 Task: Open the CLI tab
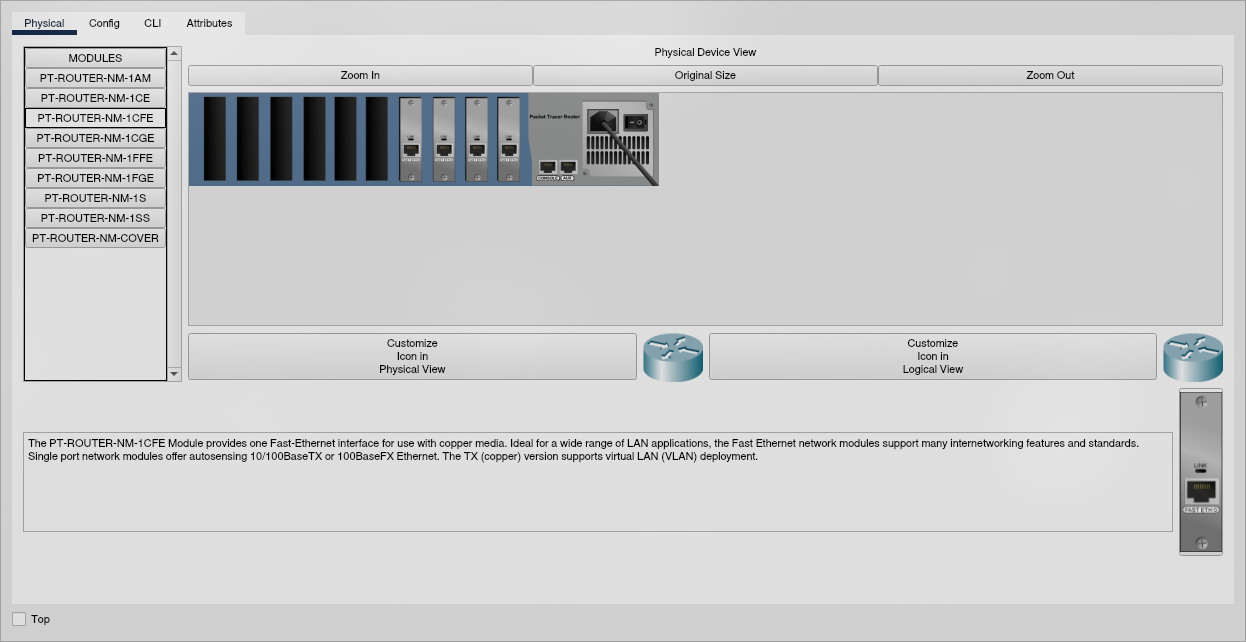[152, 23]
